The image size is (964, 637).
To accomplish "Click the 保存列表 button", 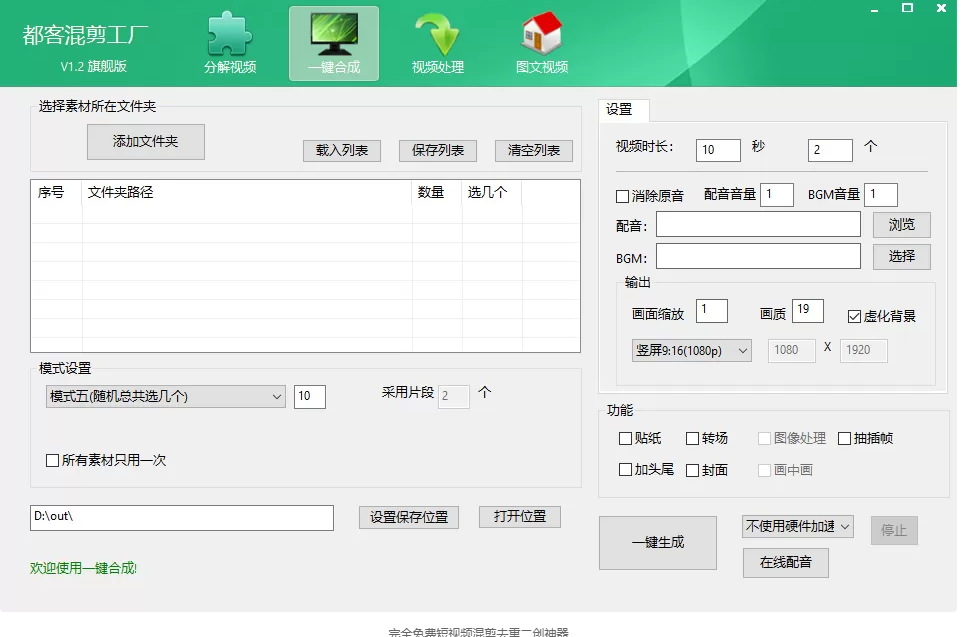I will 438,151.
